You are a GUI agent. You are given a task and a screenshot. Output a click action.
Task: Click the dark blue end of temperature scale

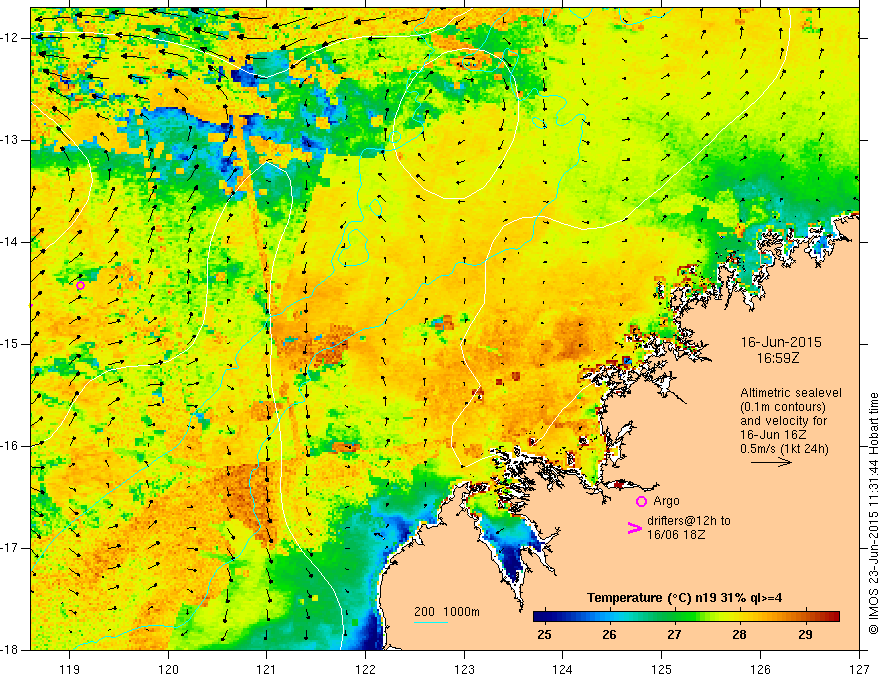[538, 617]
